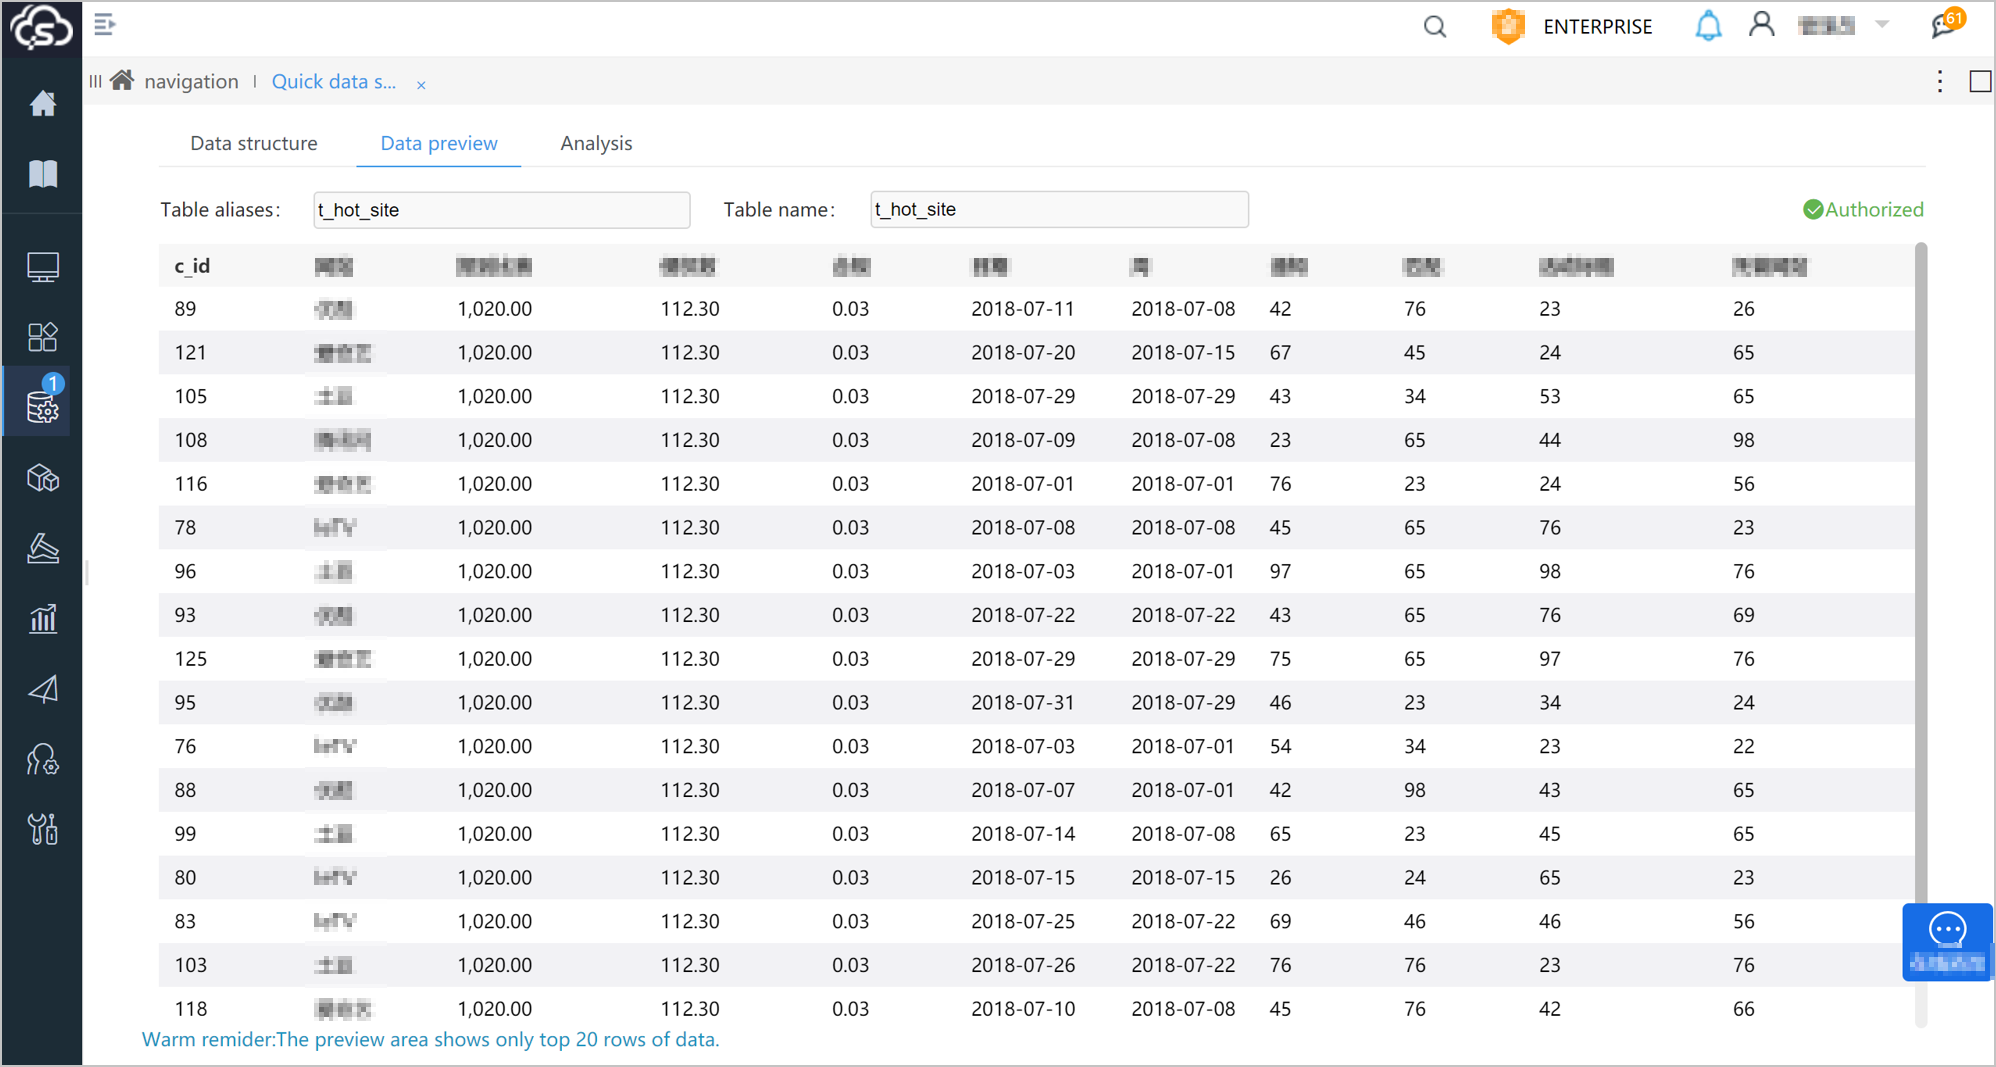Screen dimensions: 1996x1067
Task: Click date 2018-07-31 in row 95
Action: point(1023,703)
